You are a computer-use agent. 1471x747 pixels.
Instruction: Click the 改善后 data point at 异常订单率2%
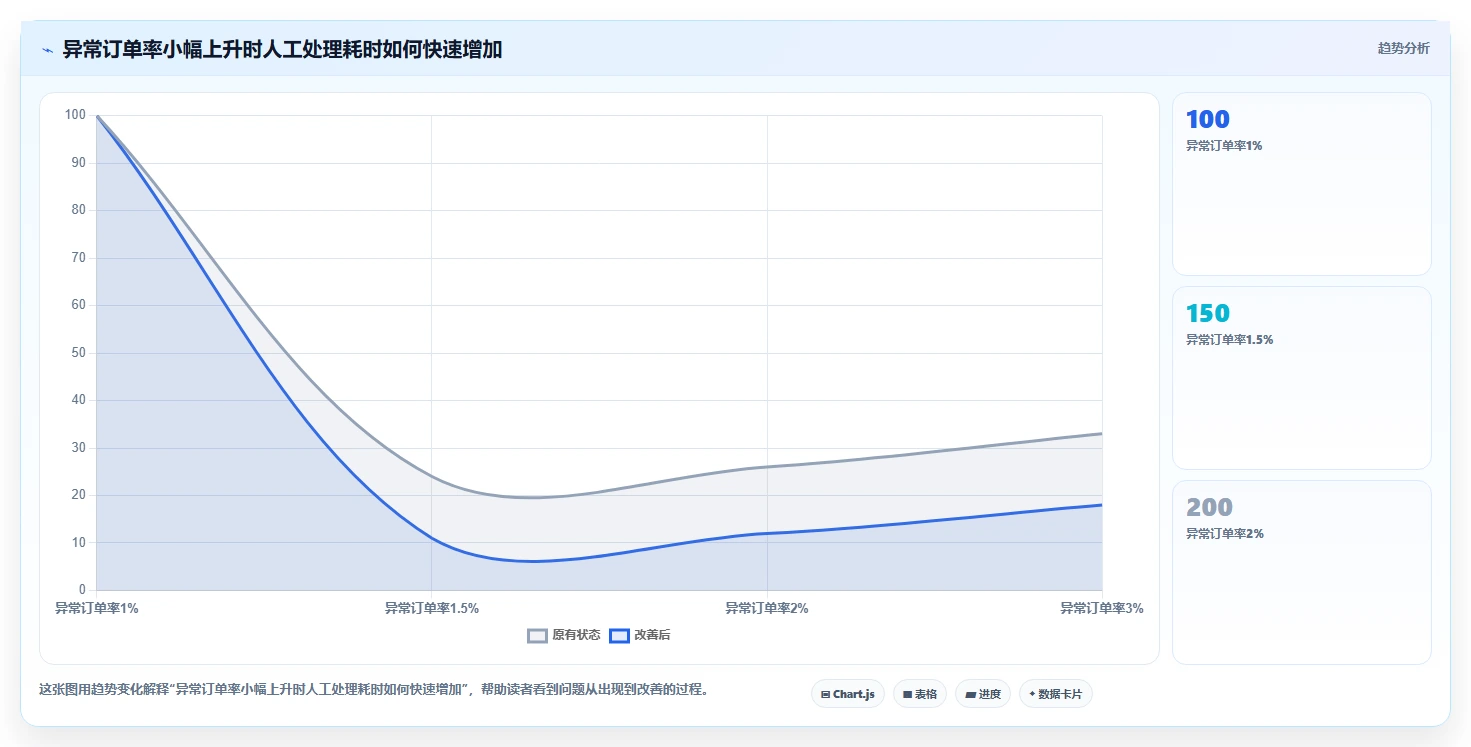click(x=767, y=533)
